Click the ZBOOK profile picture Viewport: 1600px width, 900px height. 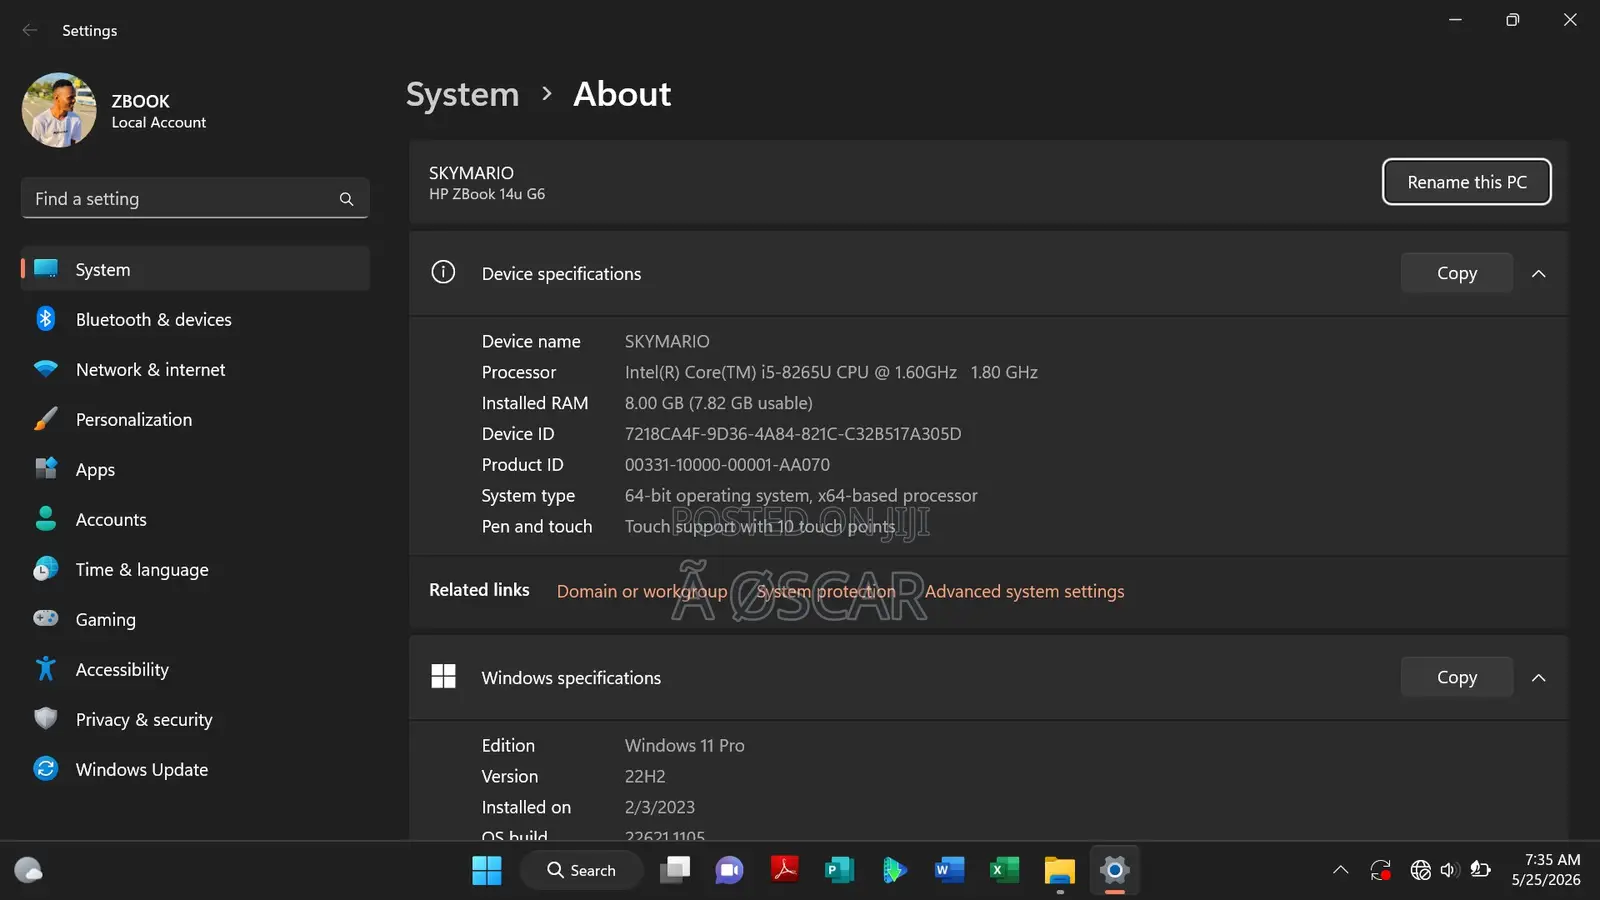(59, 110)
